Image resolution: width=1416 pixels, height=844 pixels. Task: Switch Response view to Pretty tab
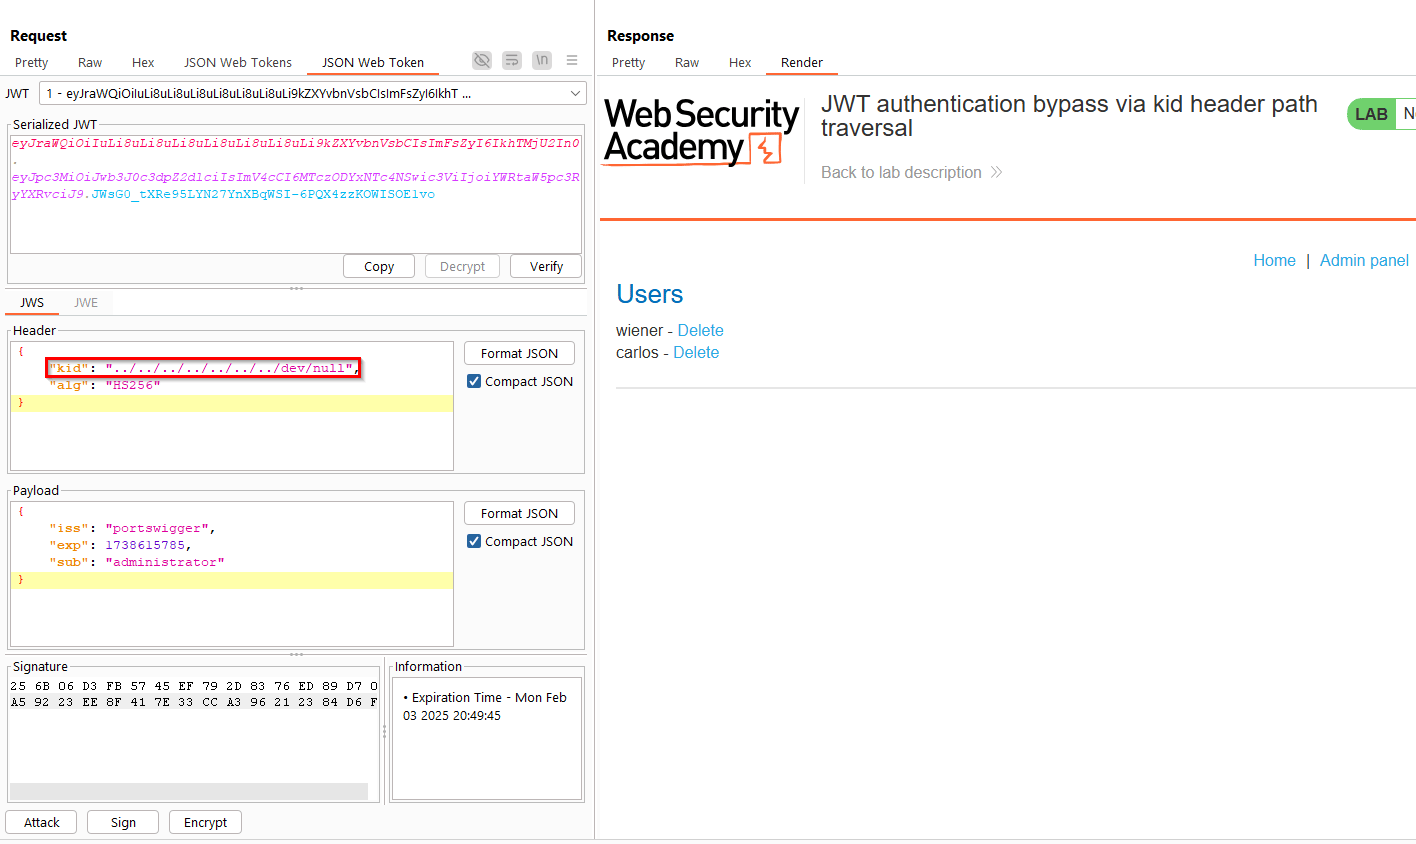click(x=628, y=62)
